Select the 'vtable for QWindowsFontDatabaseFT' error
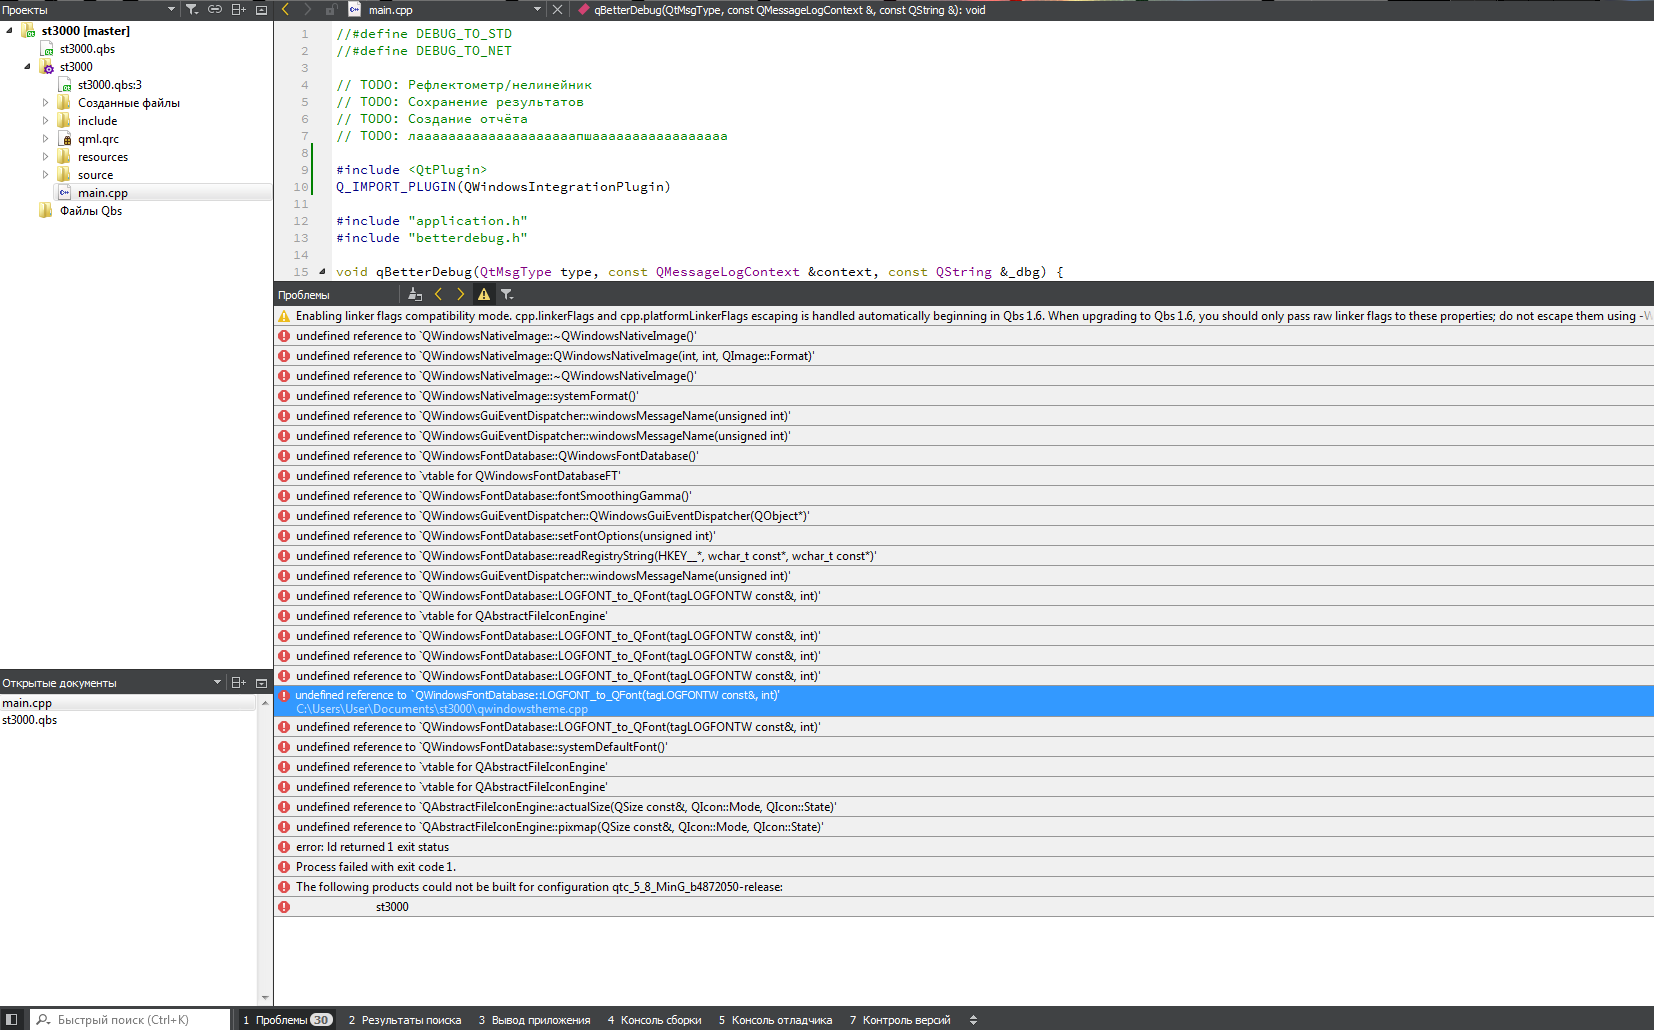Viewport: 1654px width, 1030px height. (x=964, y=476)
